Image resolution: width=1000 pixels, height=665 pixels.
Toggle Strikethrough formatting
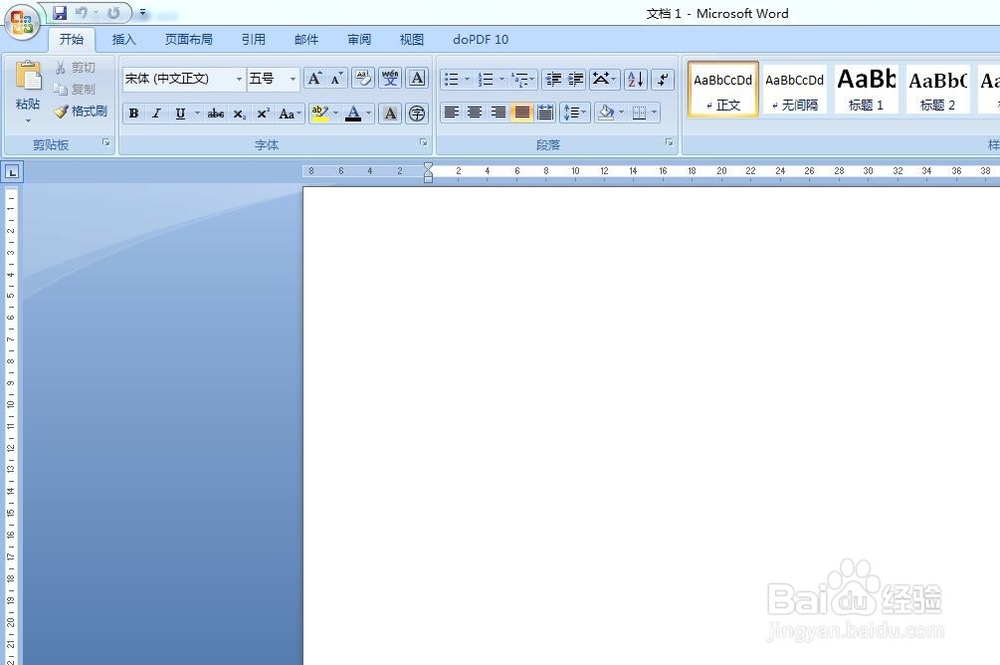(216, 113)
